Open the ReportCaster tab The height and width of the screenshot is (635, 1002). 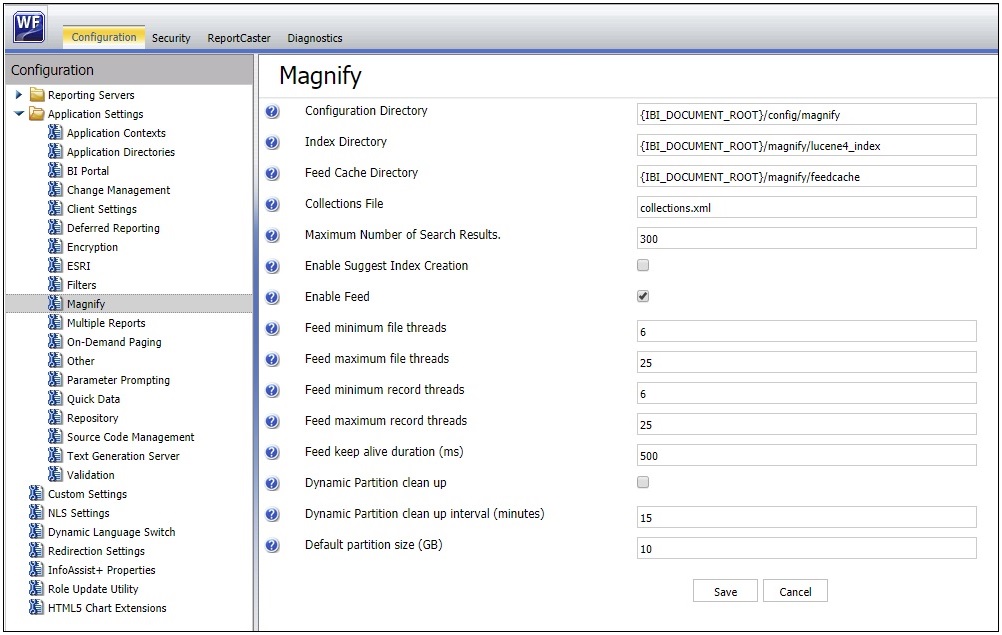pos(239,38)
